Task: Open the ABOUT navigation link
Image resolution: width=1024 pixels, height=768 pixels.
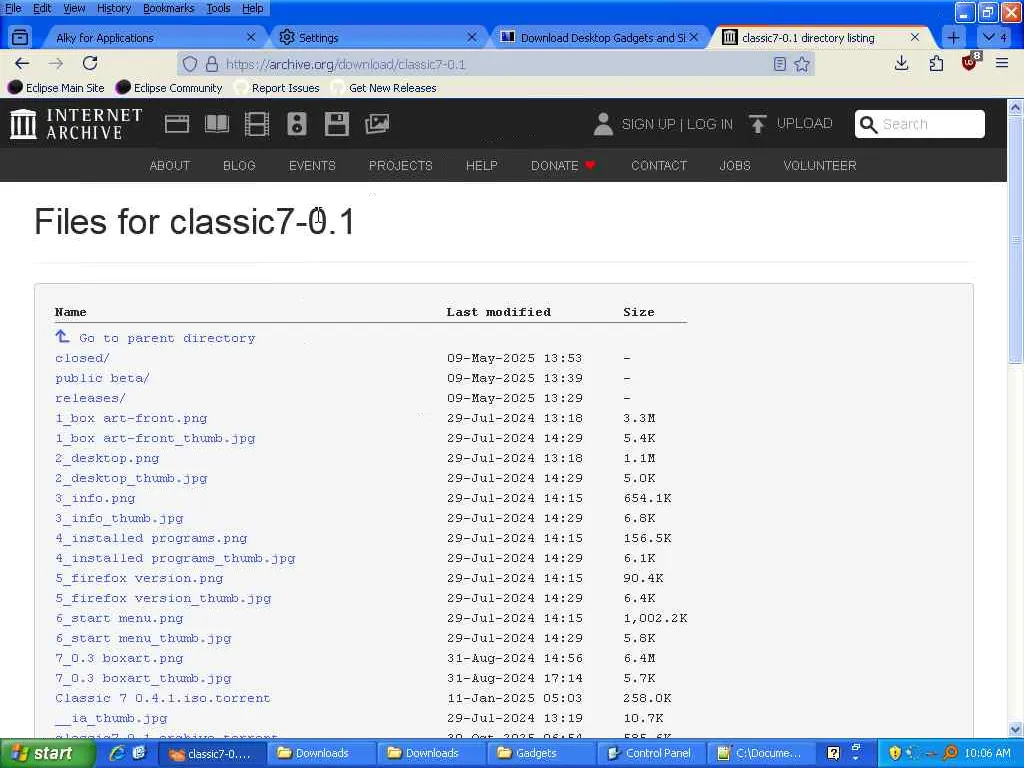Action: click(x=170, y=166)
